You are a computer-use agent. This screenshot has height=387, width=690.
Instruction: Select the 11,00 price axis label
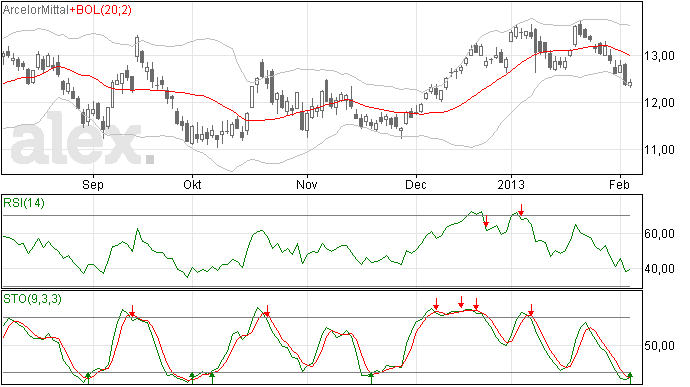(x=659, y=150)
